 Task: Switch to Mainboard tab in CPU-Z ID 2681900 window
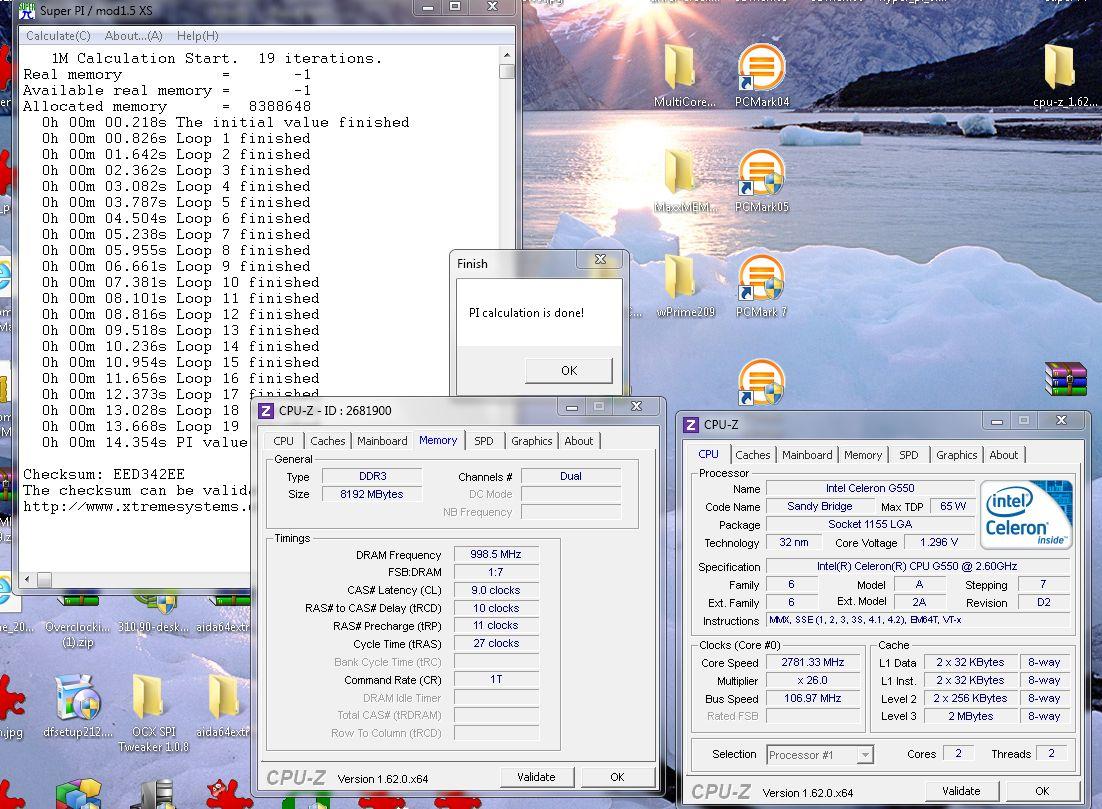pyautogui.click(x=382, y=441)
